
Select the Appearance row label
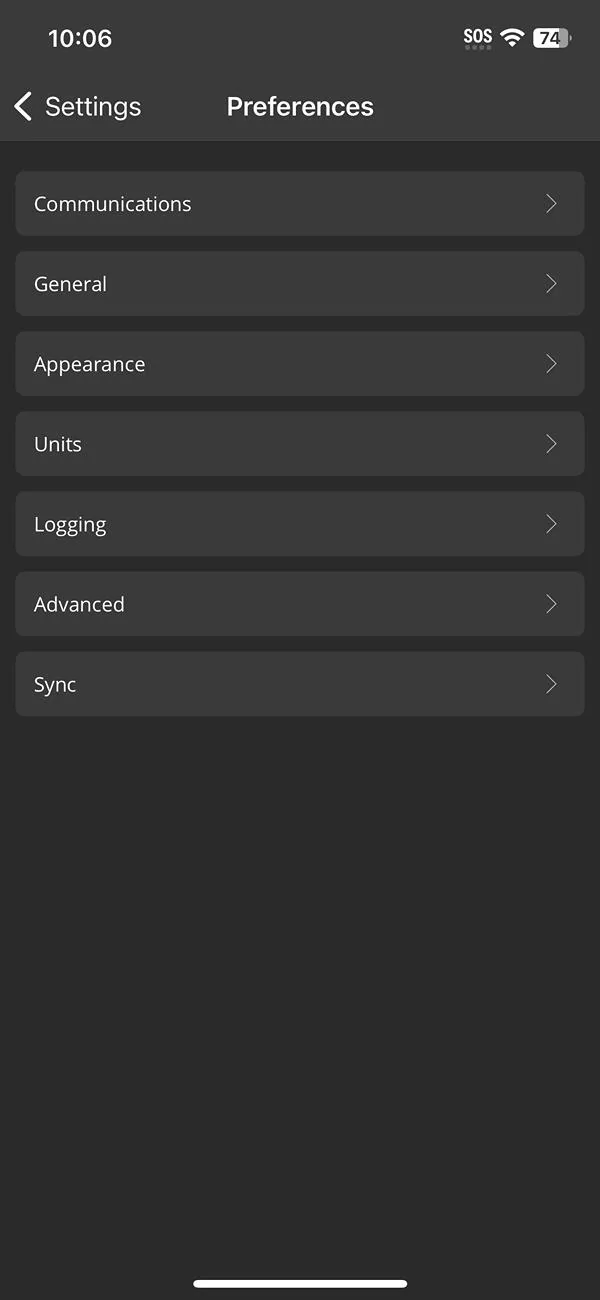pos(90,364)
